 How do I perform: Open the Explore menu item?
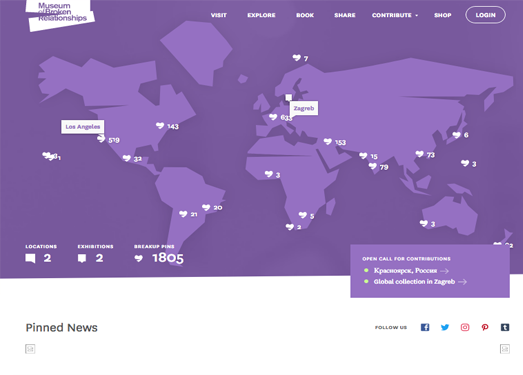coord(261,15)
